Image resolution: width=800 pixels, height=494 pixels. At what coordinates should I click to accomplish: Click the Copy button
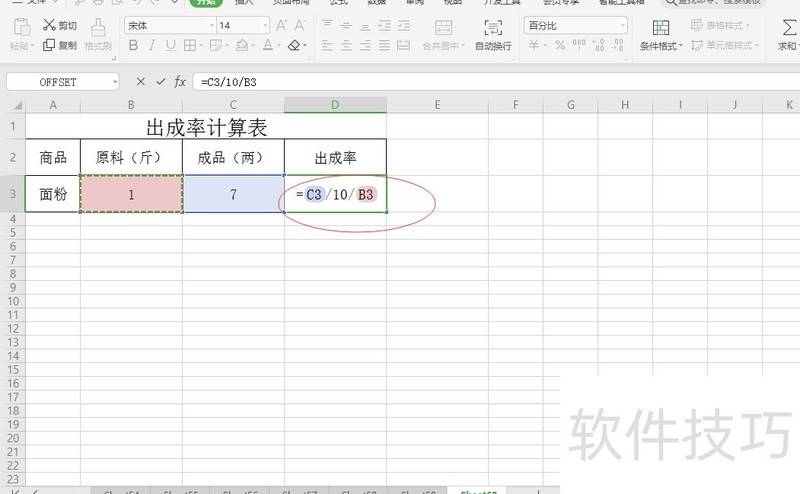pyautogui.click(x=60, y=45)
